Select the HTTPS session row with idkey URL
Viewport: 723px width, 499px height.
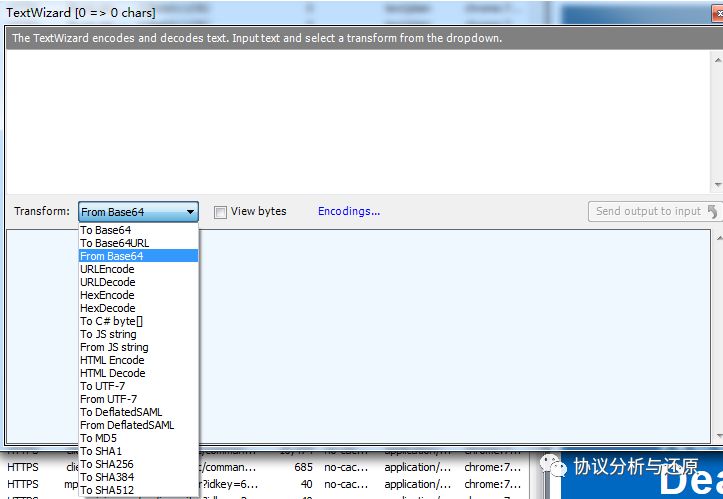tap(265, 484)
